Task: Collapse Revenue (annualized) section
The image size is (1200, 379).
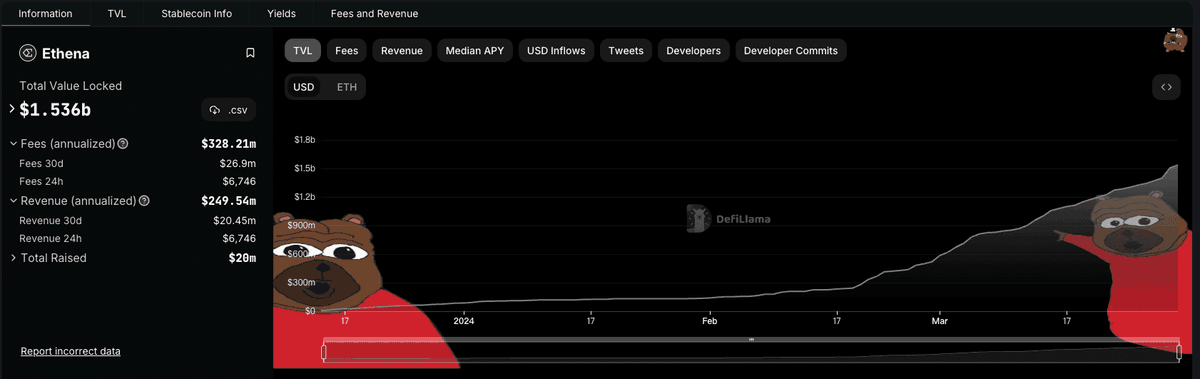Action: (x=13, y=201)
